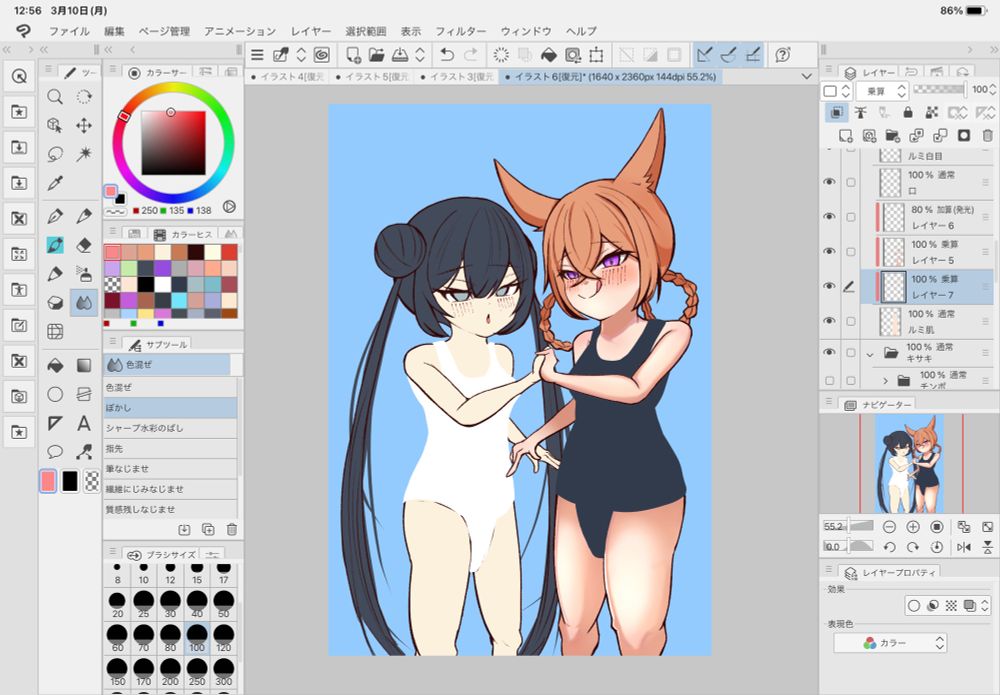Toggle Clip to layer below icon
Image resolution: width=1000 pixels, height=695 pixels.
836,113
